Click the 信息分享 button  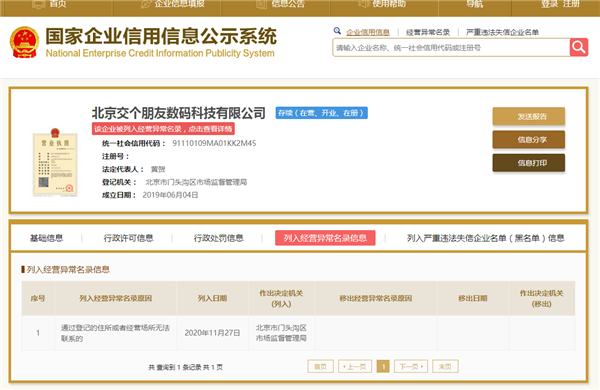coord(528,140)
